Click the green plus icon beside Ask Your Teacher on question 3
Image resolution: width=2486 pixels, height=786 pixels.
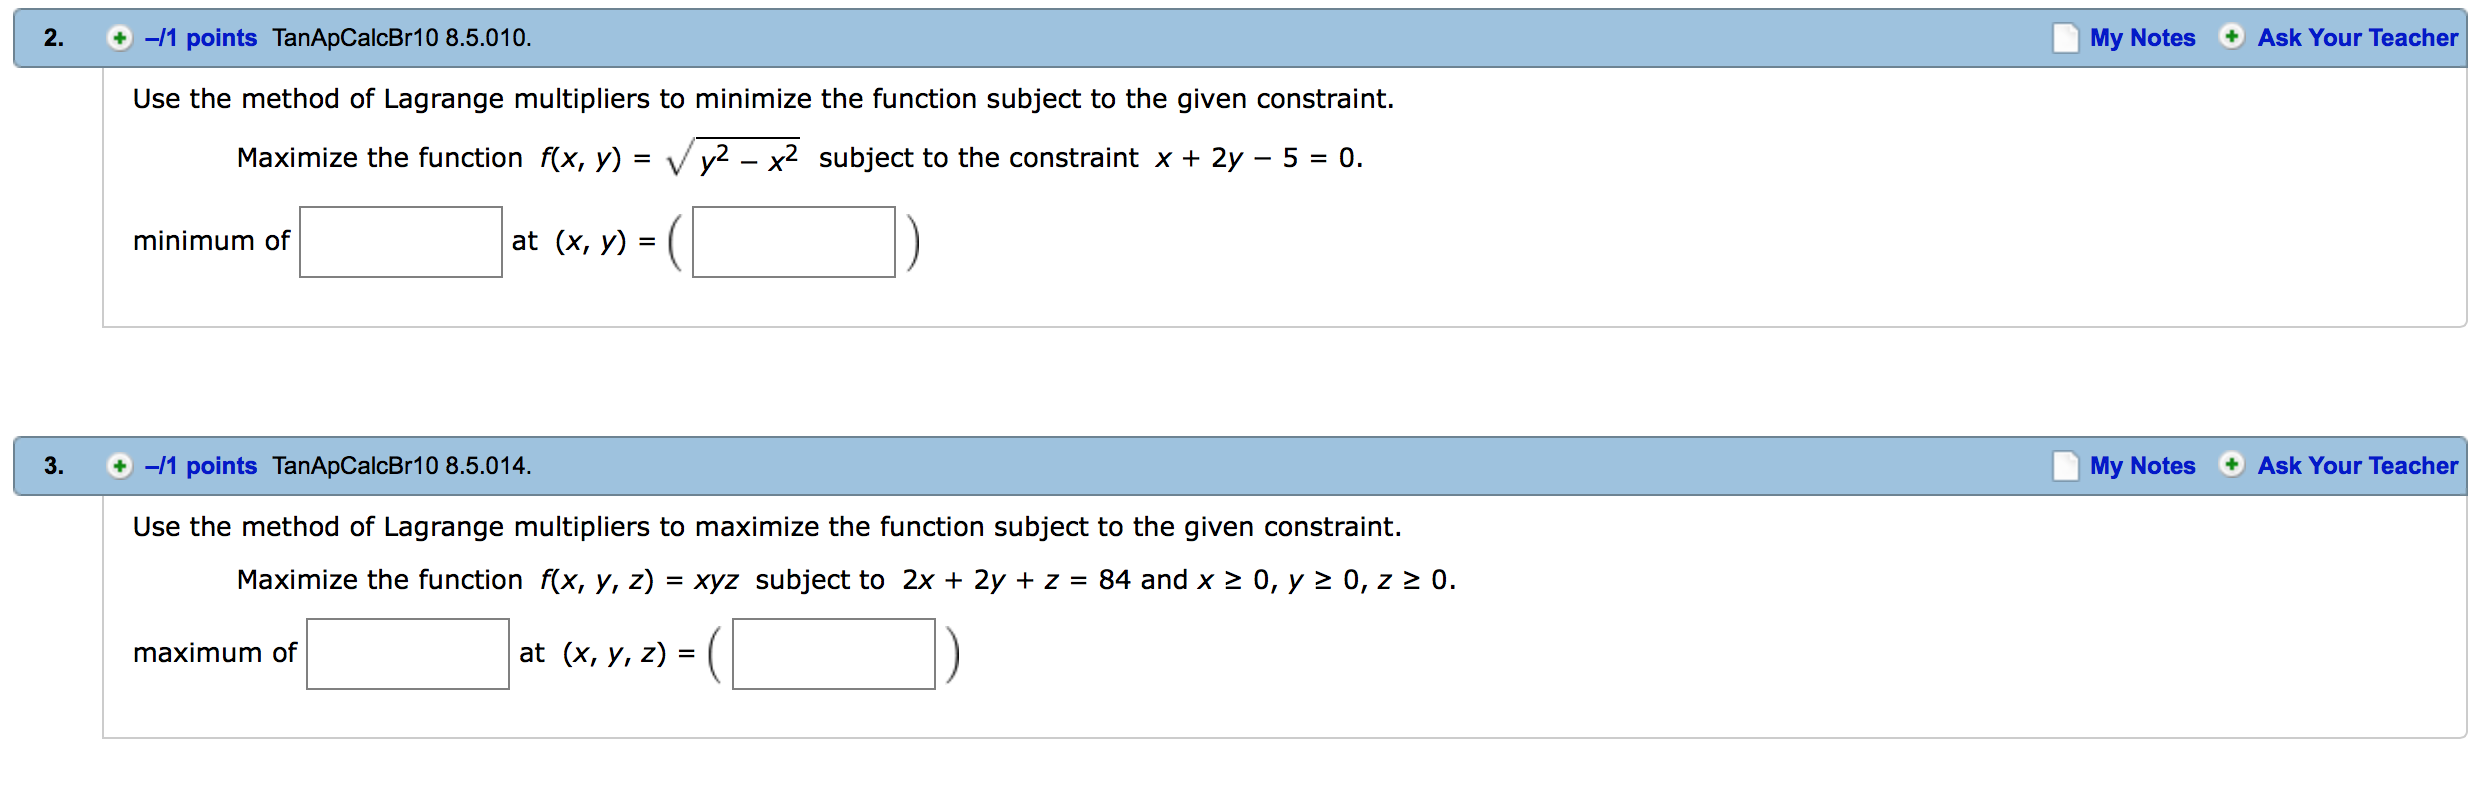click(x=2233, y=466)
